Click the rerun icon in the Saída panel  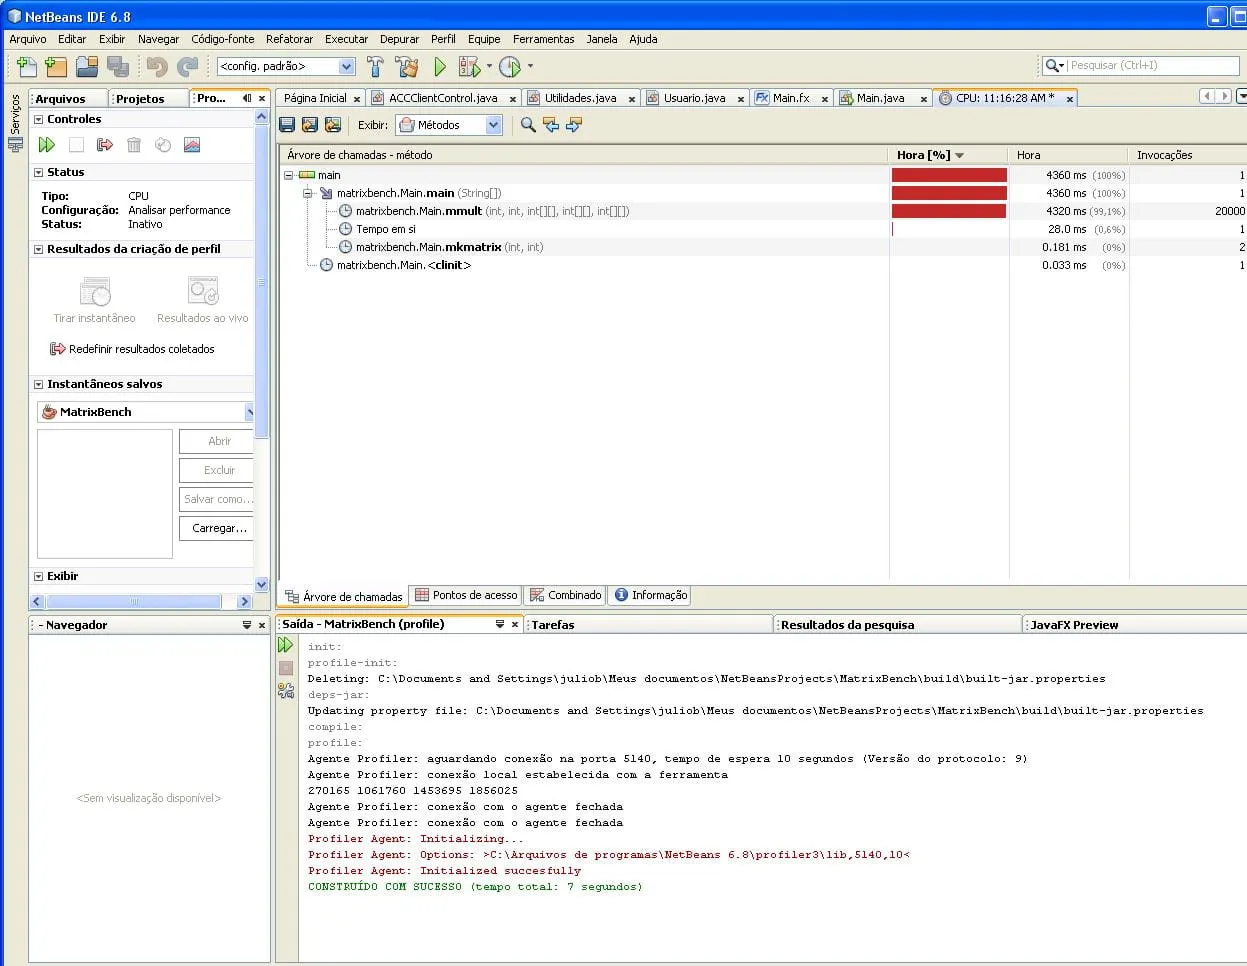click(x=286, y=645)
